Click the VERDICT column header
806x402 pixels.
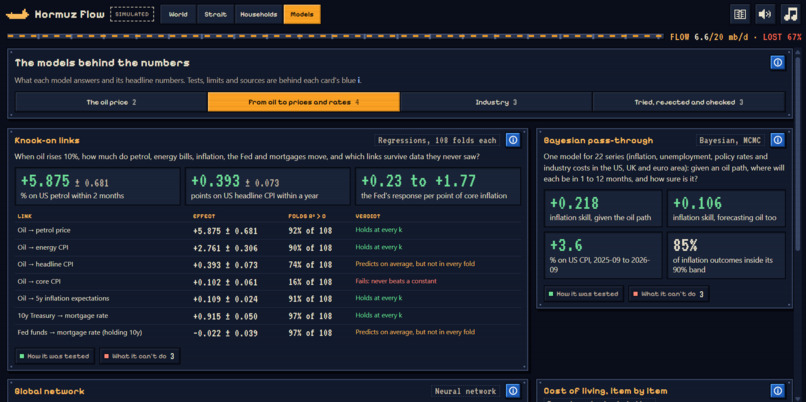click(x=368, y=216)
